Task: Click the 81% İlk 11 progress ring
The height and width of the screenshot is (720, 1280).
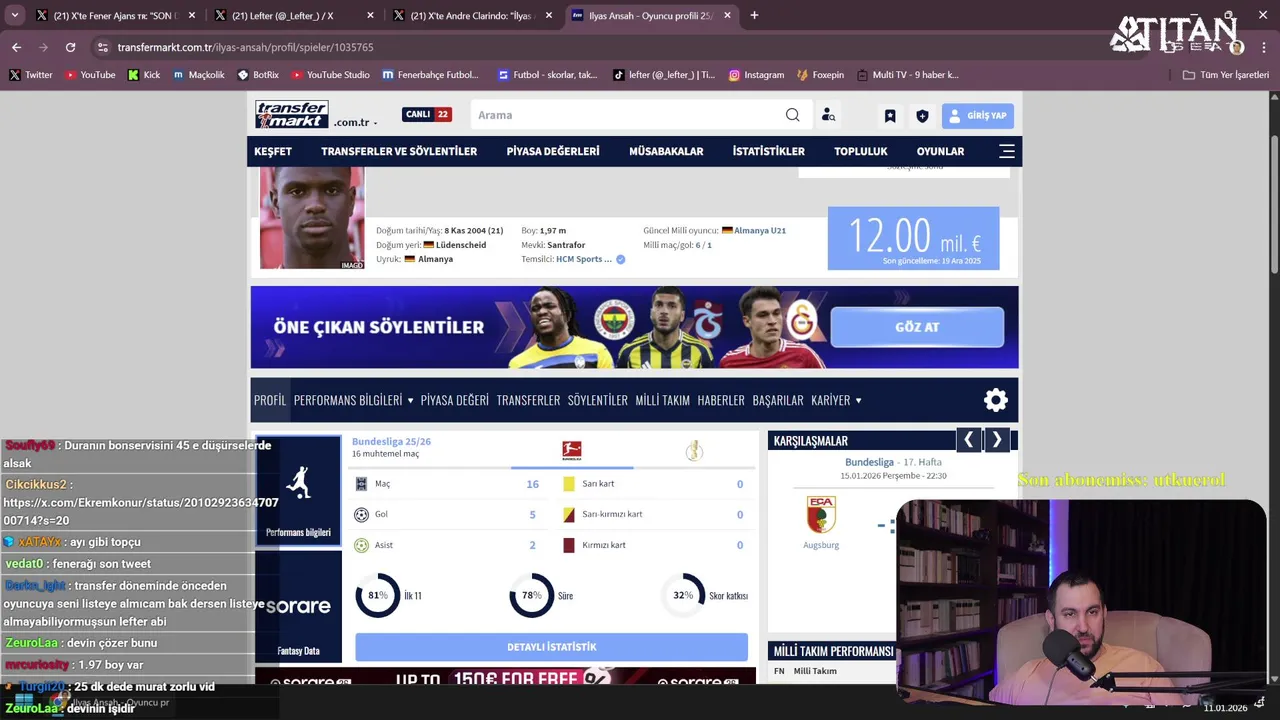Action: point(378,595)
